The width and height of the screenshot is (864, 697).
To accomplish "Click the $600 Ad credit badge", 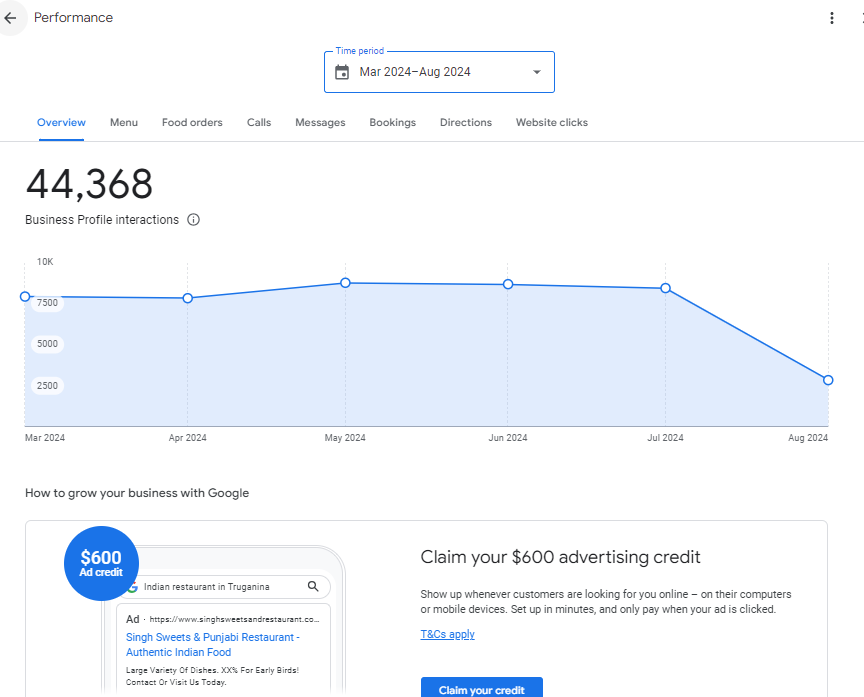I will click(x=101, y=563).
